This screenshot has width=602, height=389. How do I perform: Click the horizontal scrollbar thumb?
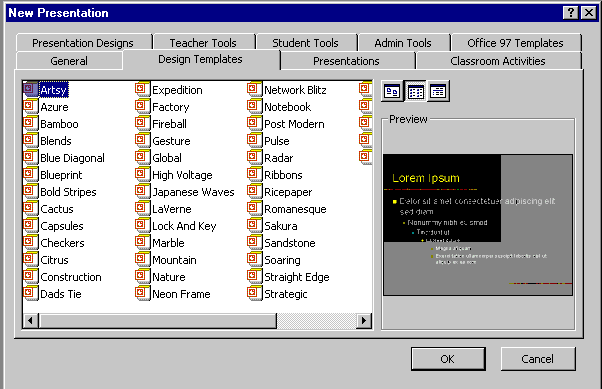coord(158,321)
